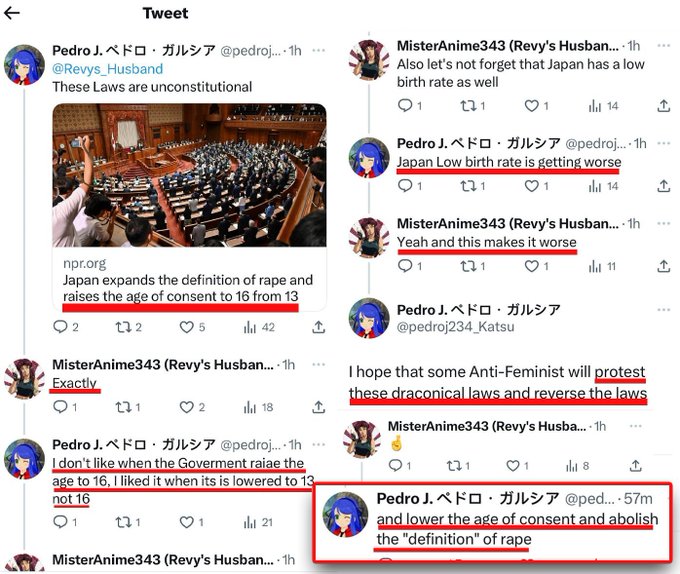Open more options on @pedroj234_Katsu main tweet

point(664,310)
